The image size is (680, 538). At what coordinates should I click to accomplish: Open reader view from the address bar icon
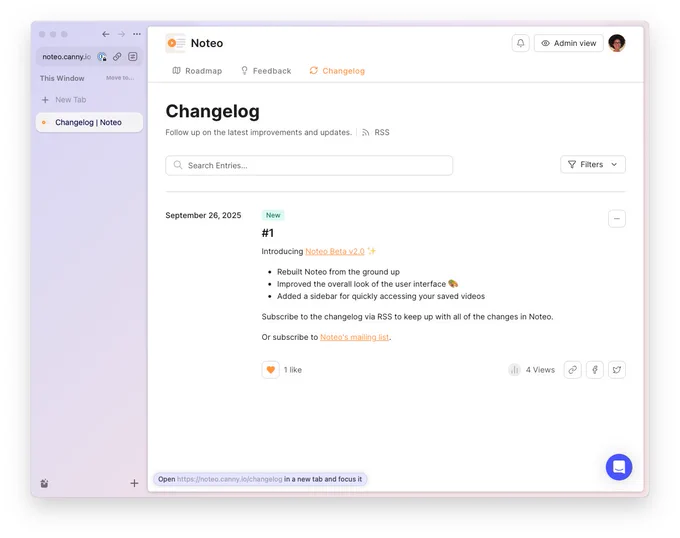click(x=133, y=56)
